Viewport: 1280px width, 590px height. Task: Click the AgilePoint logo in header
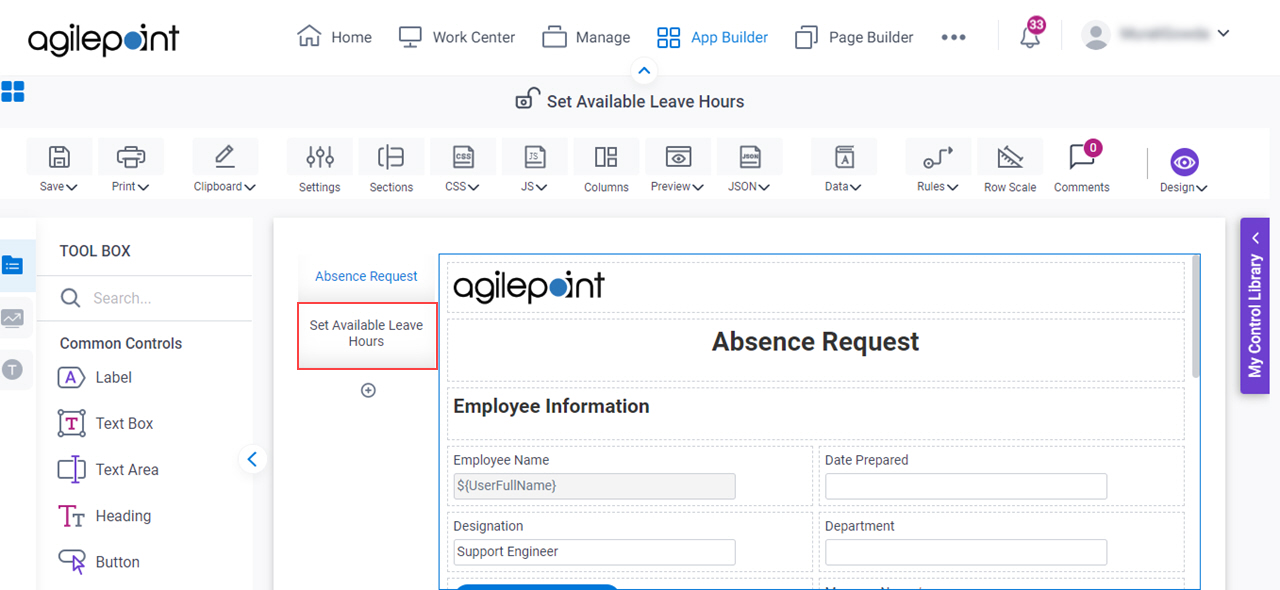click(x=103, y=40)
